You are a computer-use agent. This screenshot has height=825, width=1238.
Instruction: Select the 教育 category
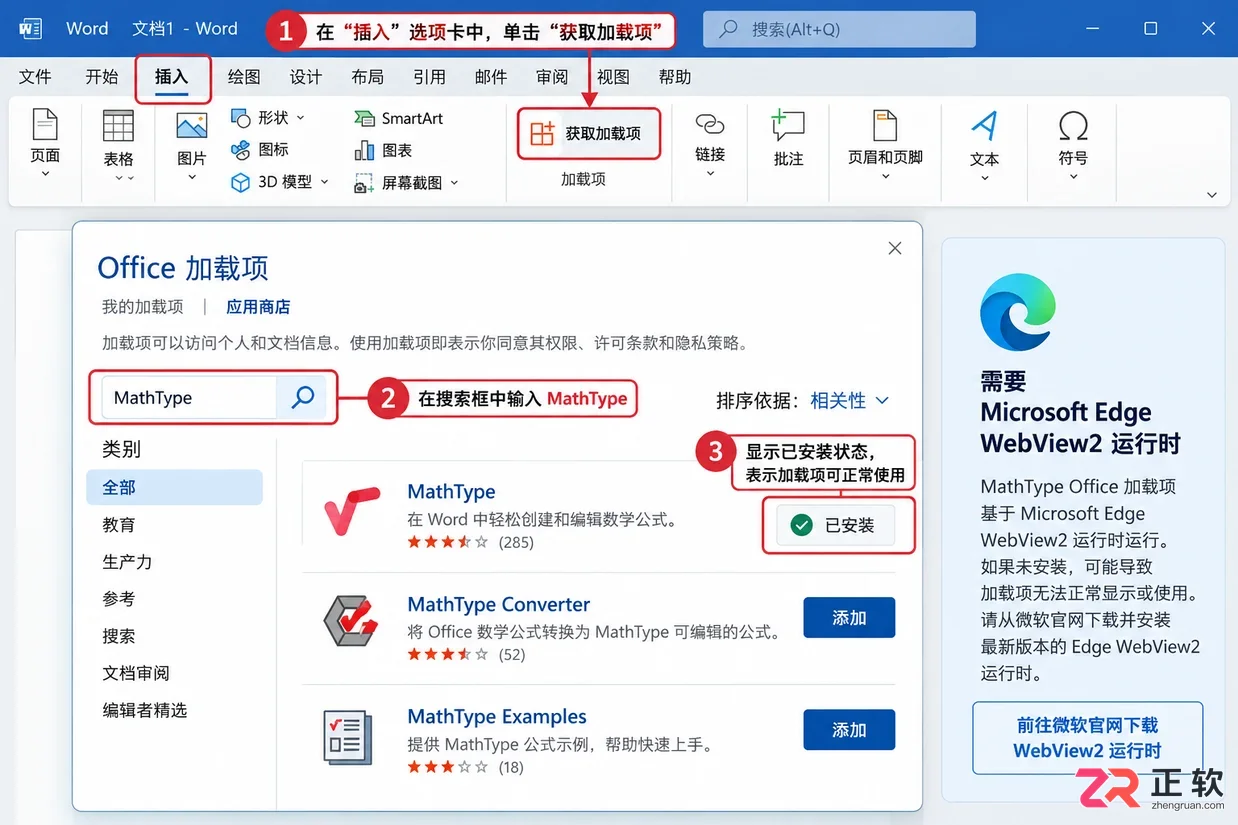pos(119,525)
